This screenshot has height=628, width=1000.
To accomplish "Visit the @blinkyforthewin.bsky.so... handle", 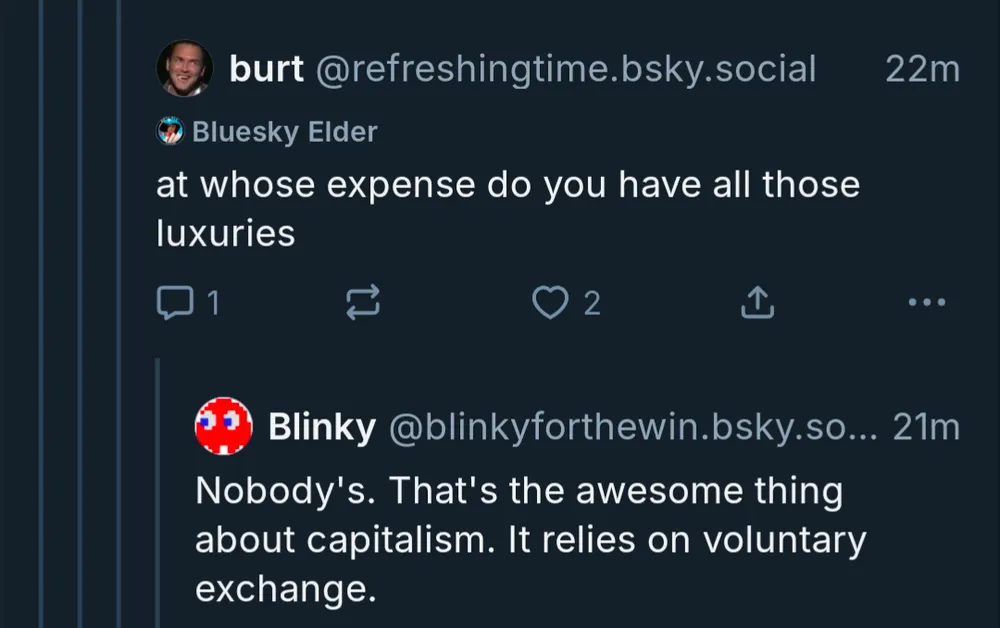I will (x=632, y=427).
